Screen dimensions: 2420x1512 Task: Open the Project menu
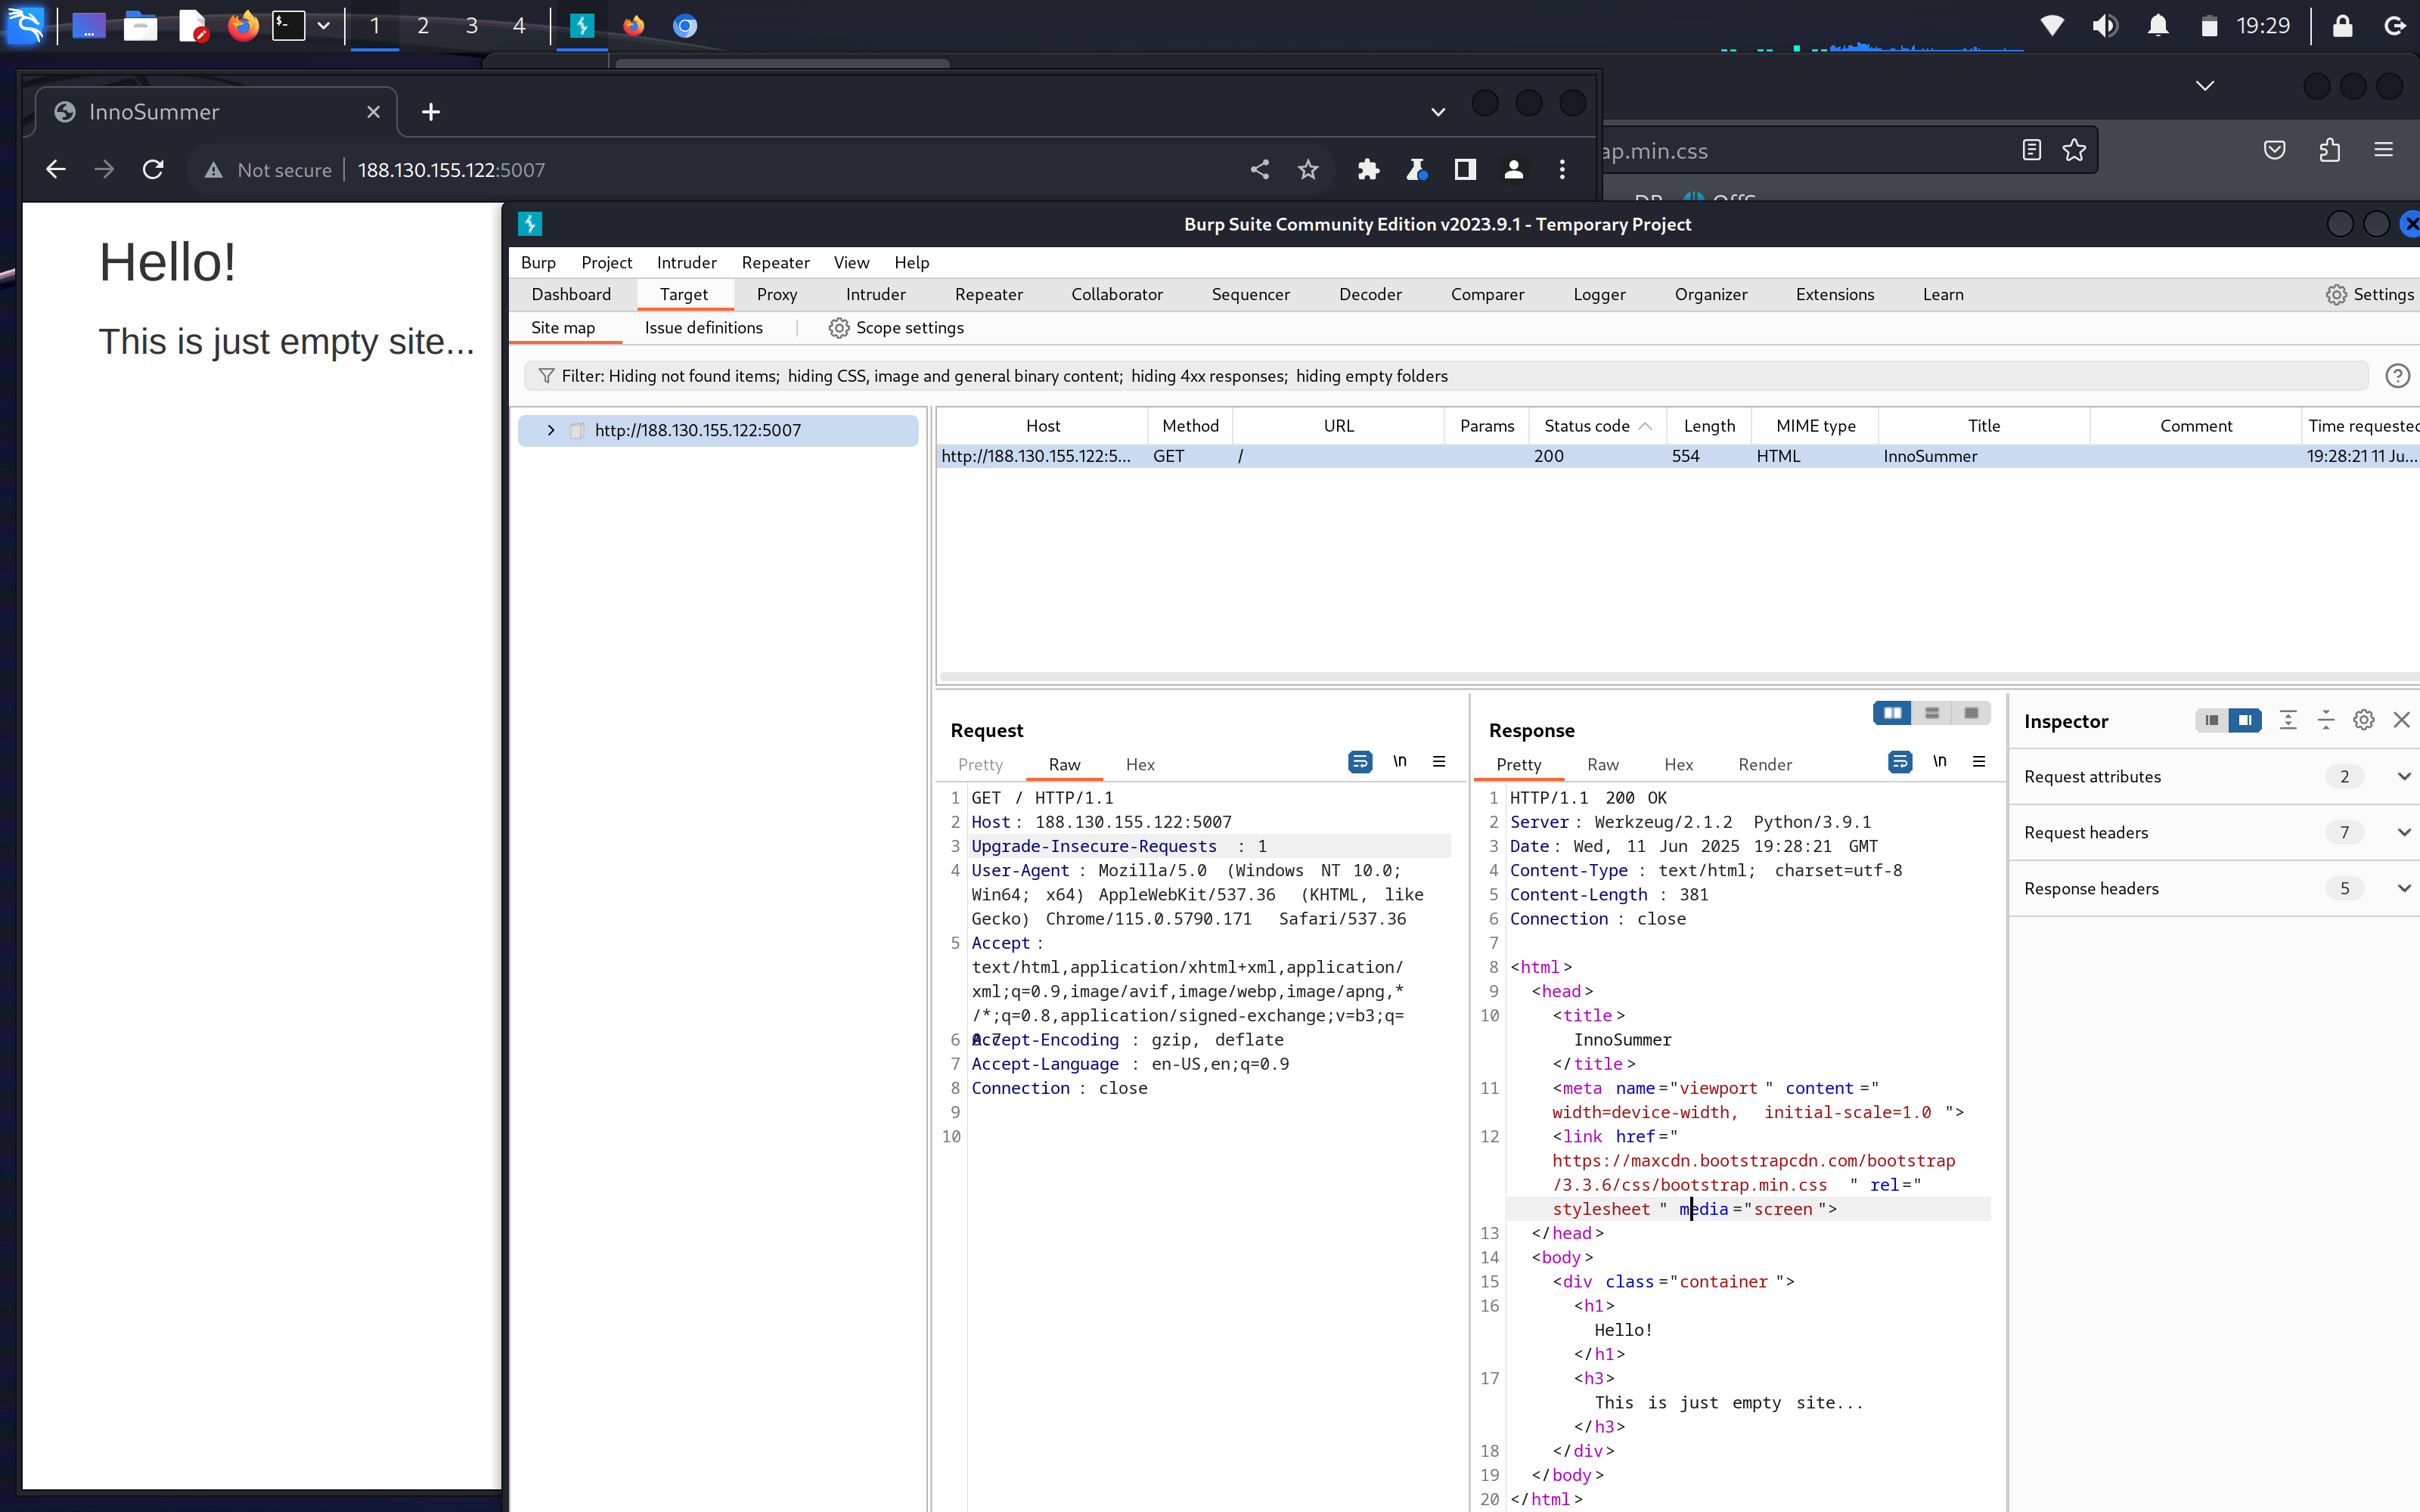pos(606,262)
